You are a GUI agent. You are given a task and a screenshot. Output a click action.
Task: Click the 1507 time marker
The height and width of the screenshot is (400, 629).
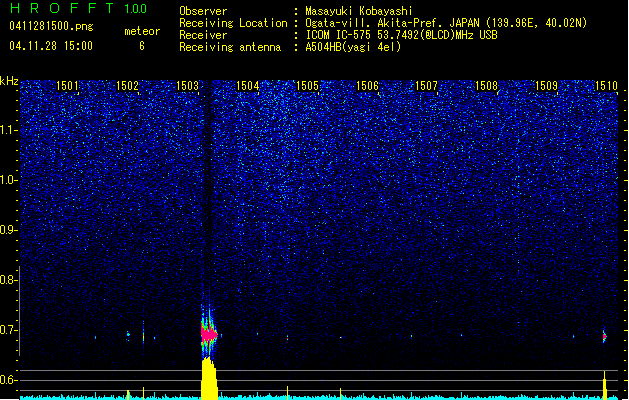pyautogui.click(x=426, y=86)
